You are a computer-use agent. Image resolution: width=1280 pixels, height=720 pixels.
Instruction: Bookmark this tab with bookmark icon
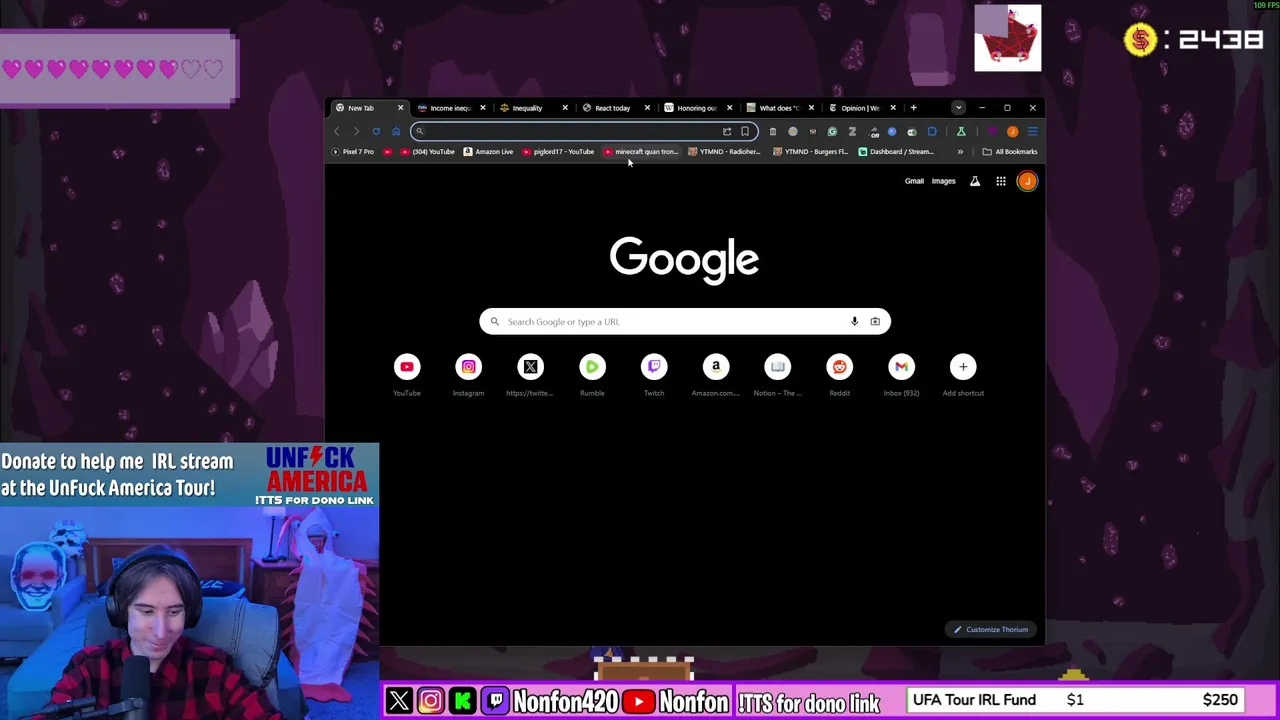pyautogui.click(x=745, y=131)
